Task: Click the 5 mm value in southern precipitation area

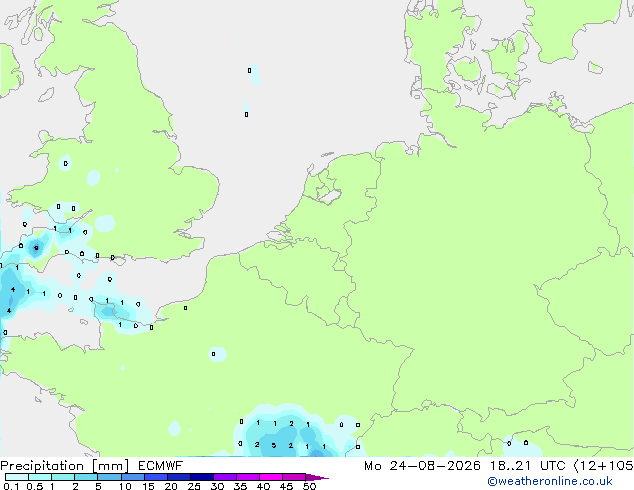Action: (x=274, y=446)
